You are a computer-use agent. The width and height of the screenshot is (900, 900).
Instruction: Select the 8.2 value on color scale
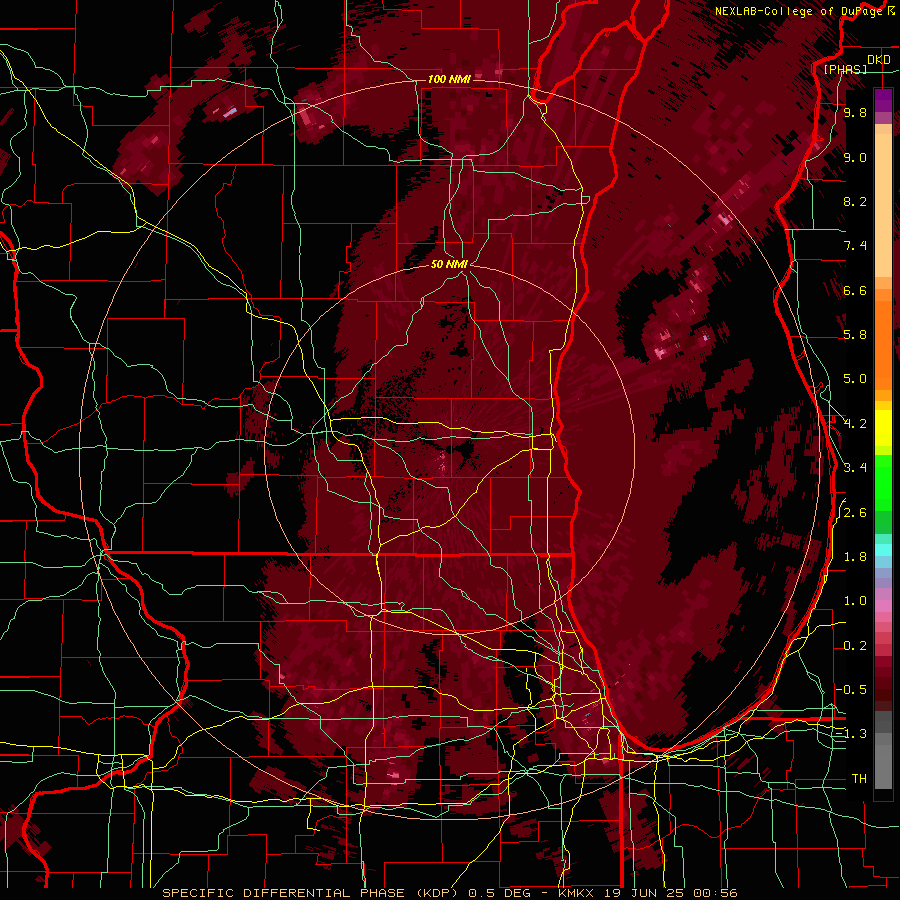(855, 201)
